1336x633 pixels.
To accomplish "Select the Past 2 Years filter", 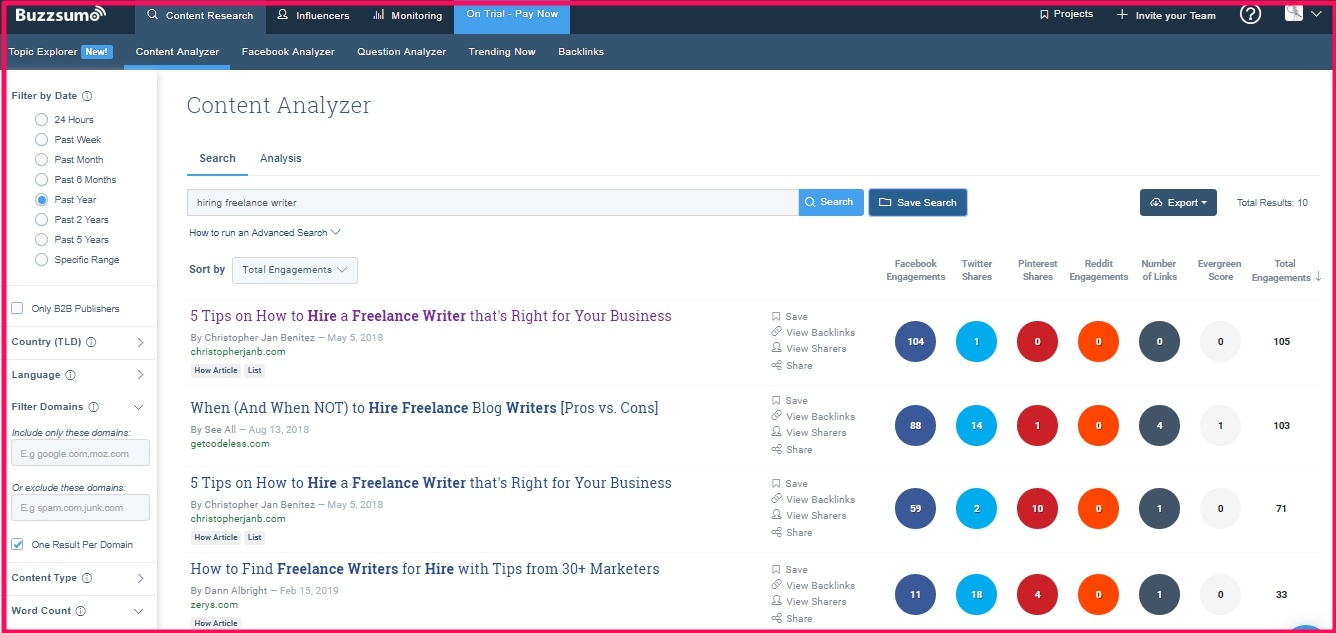I will pos(41,220).
